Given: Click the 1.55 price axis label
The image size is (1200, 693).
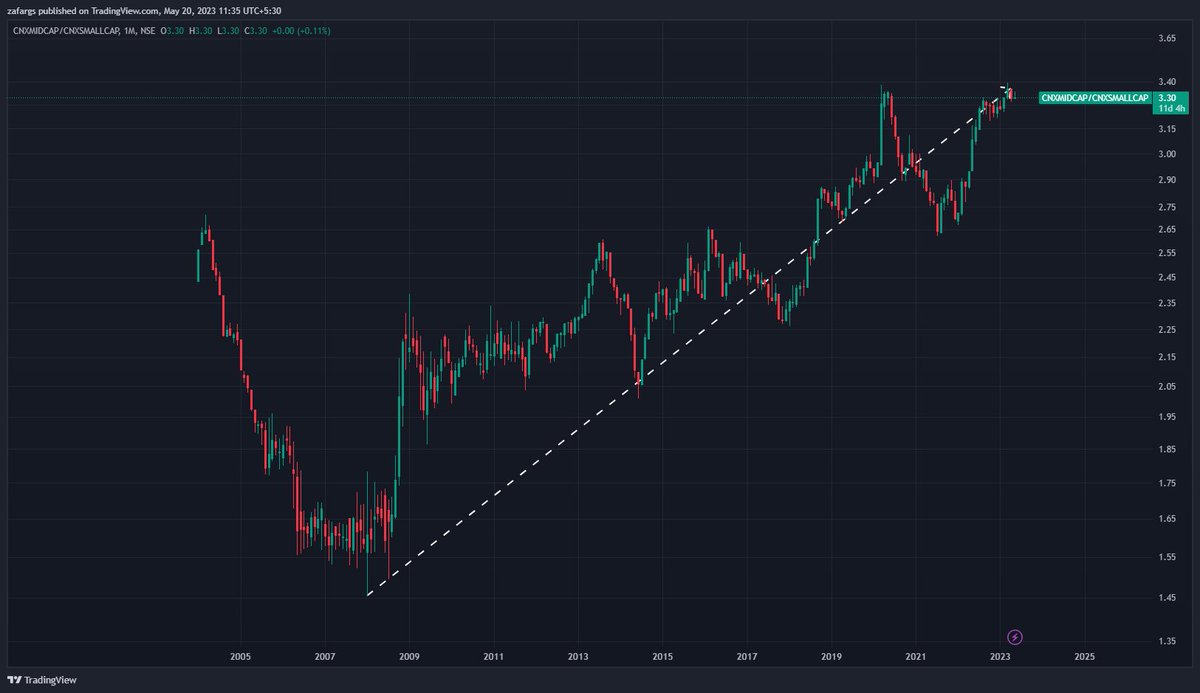Looking at the screenshot, I should [x=1166, y=556].
